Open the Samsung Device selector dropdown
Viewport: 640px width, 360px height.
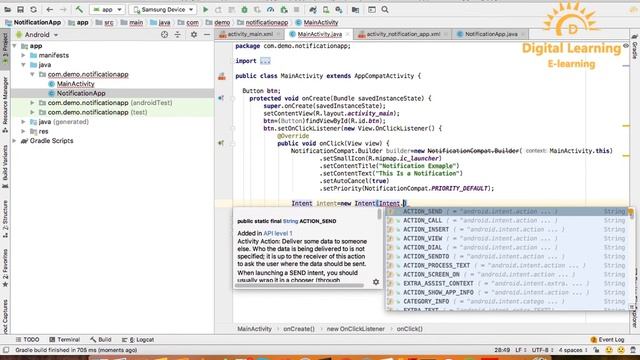coord(163,9)
